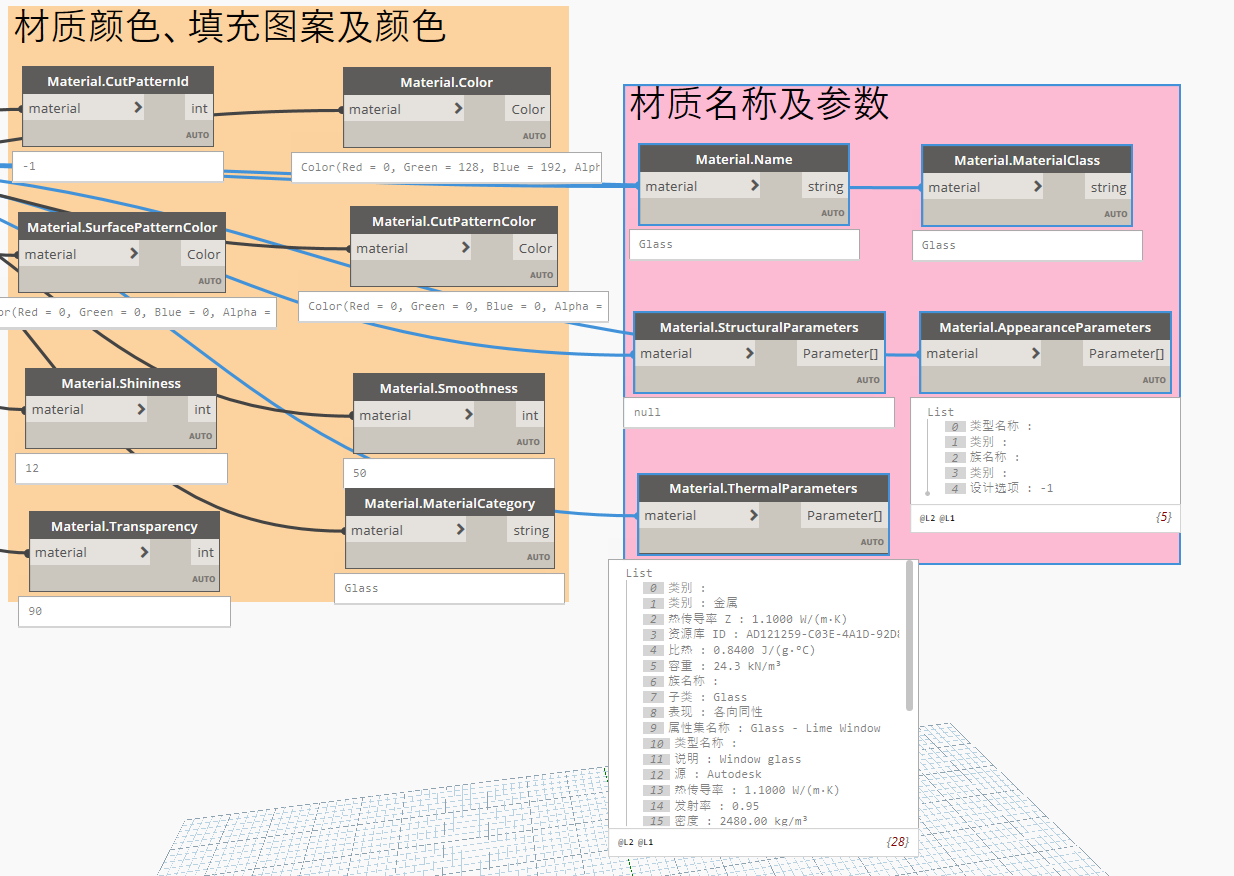Expand the input chevron on Material.StructuralParameters
This screenshot has height=876, width=1234.
coord(750,352)
